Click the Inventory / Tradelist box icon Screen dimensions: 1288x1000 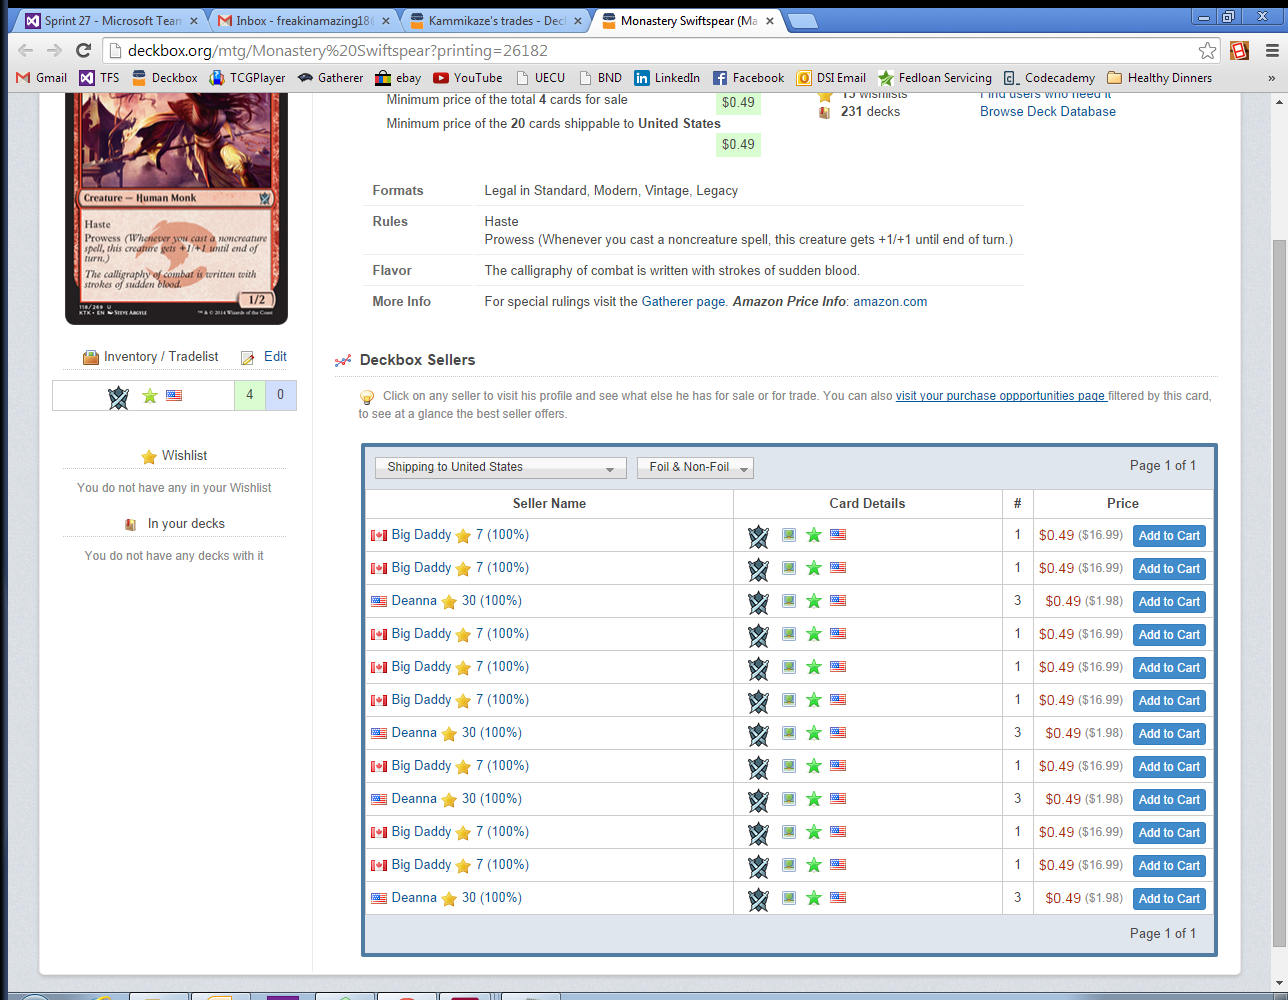click(91, 357)
